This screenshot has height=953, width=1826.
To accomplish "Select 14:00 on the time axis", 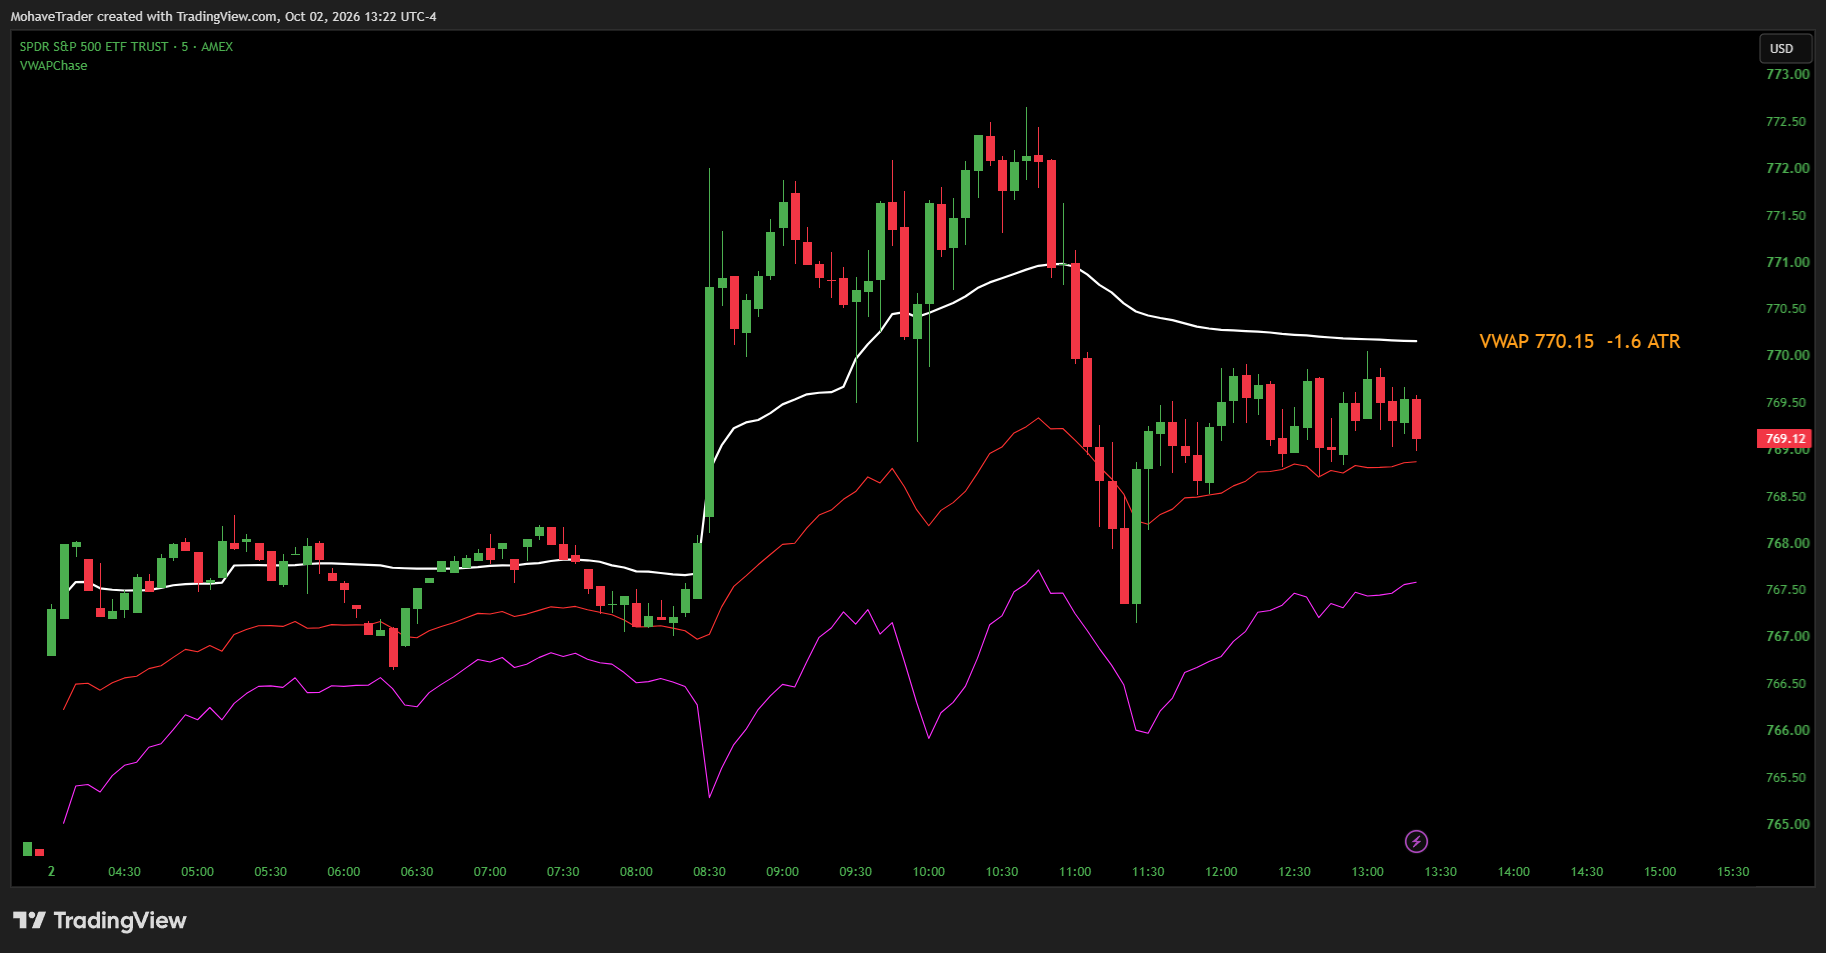I will point(1513,872).
